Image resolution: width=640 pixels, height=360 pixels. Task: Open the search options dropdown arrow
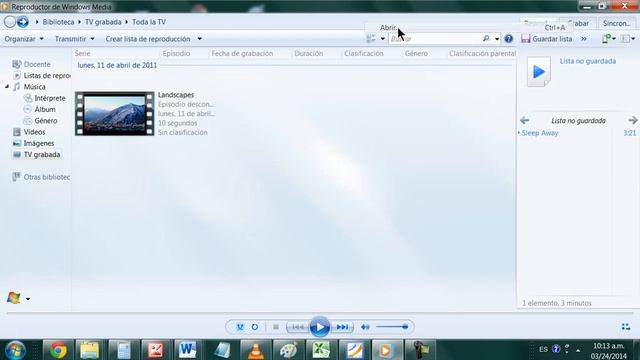pyautogui.click(x=497, y=39)
